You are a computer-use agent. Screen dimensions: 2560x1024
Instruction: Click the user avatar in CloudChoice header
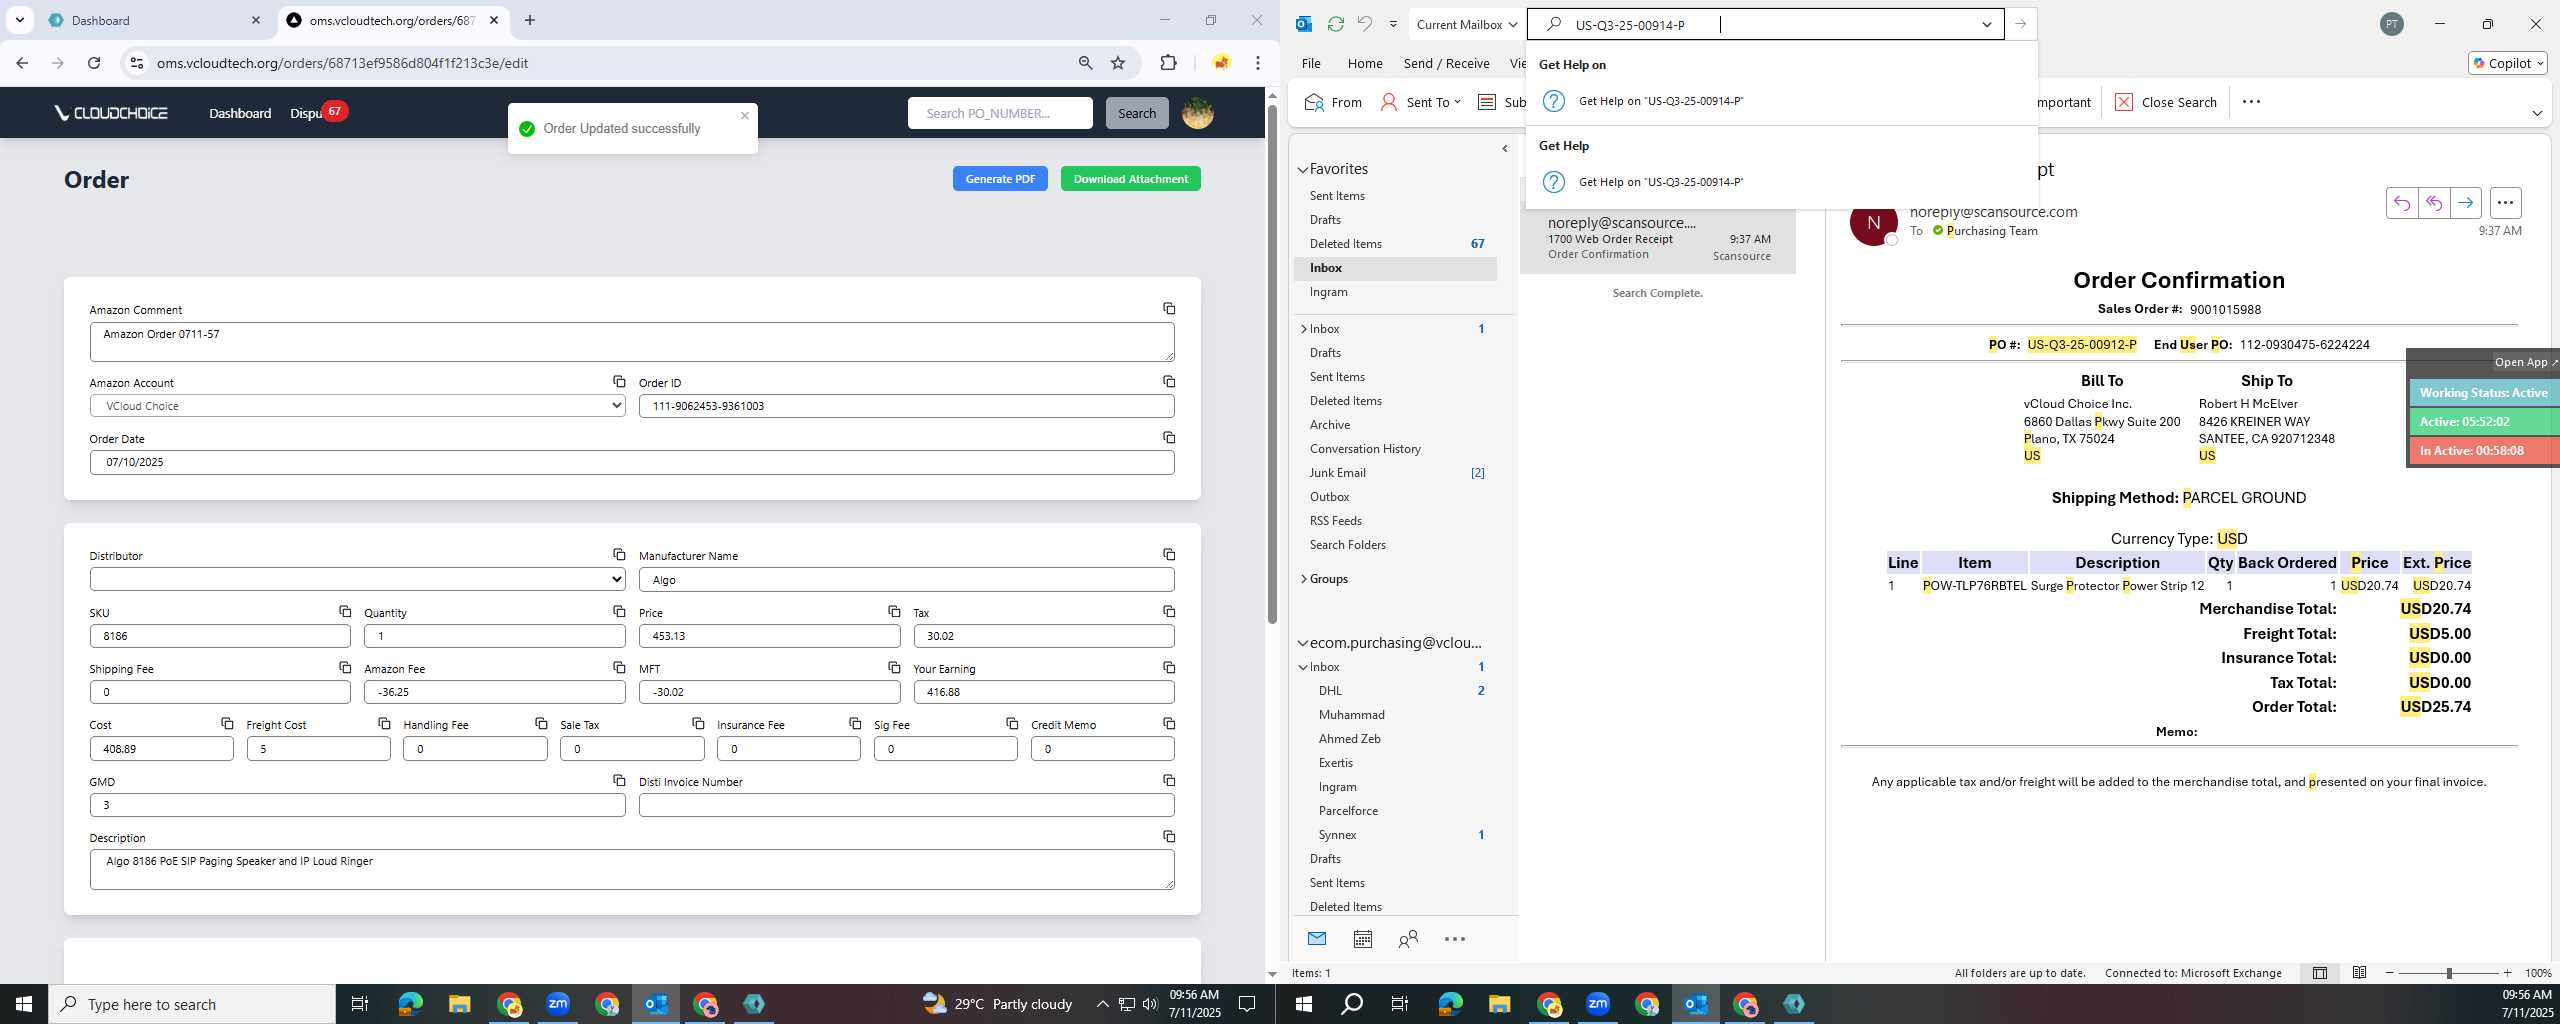point(1197,113)
